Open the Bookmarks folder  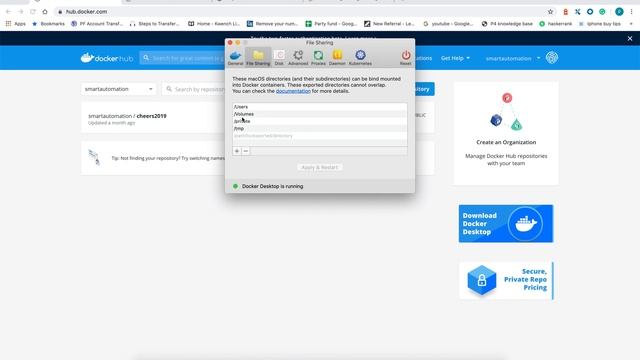coord(48,24)
